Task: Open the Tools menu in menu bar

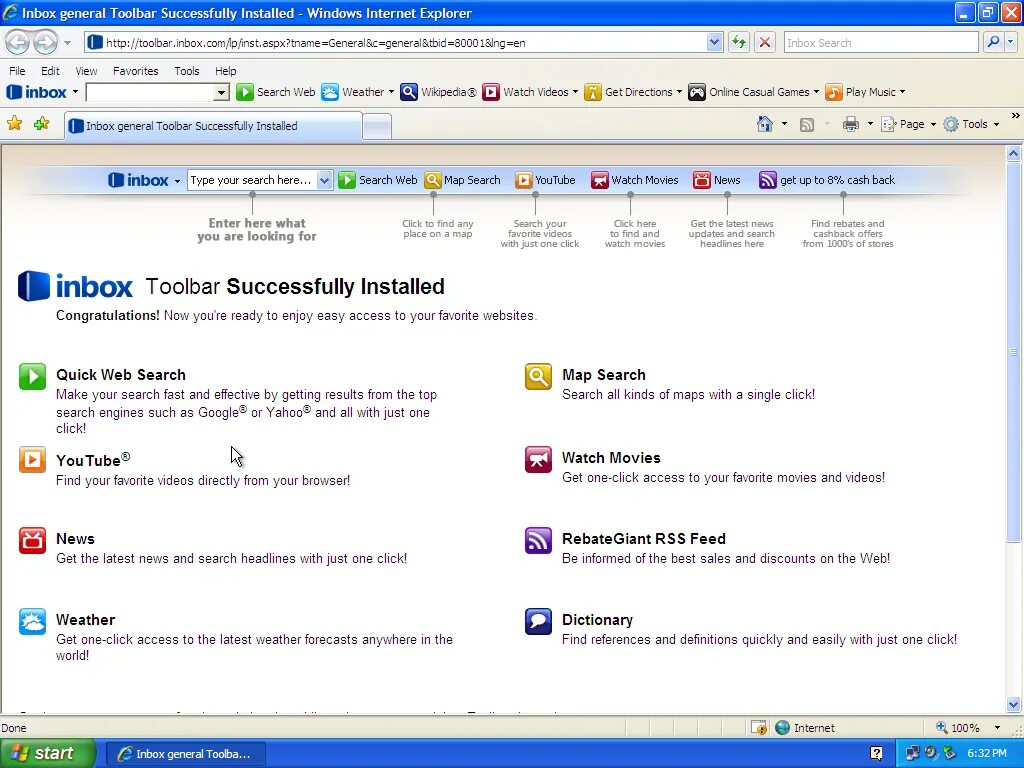Action: (187, 71)
